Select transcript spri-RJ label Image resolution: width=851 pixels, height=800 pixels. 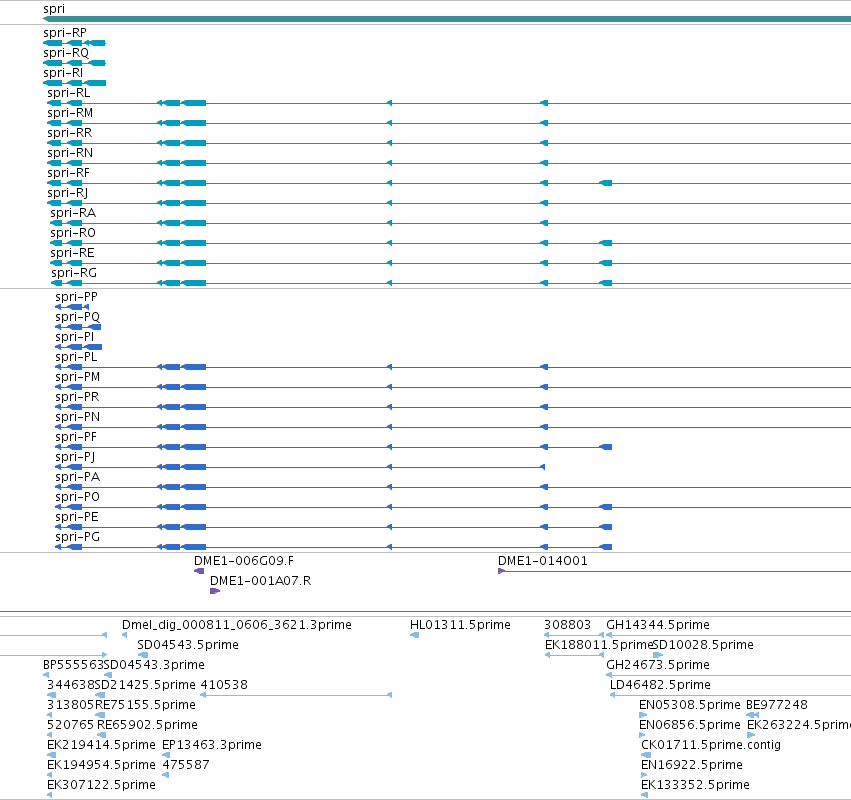67,193
